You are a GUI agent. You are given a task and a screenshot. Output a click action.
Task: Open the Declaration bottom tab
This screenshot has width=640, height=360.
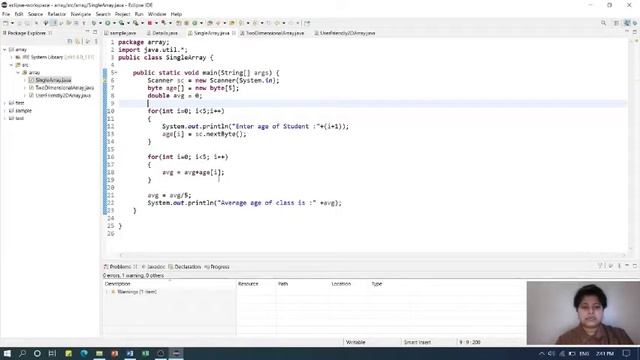(x=185, y=267)
